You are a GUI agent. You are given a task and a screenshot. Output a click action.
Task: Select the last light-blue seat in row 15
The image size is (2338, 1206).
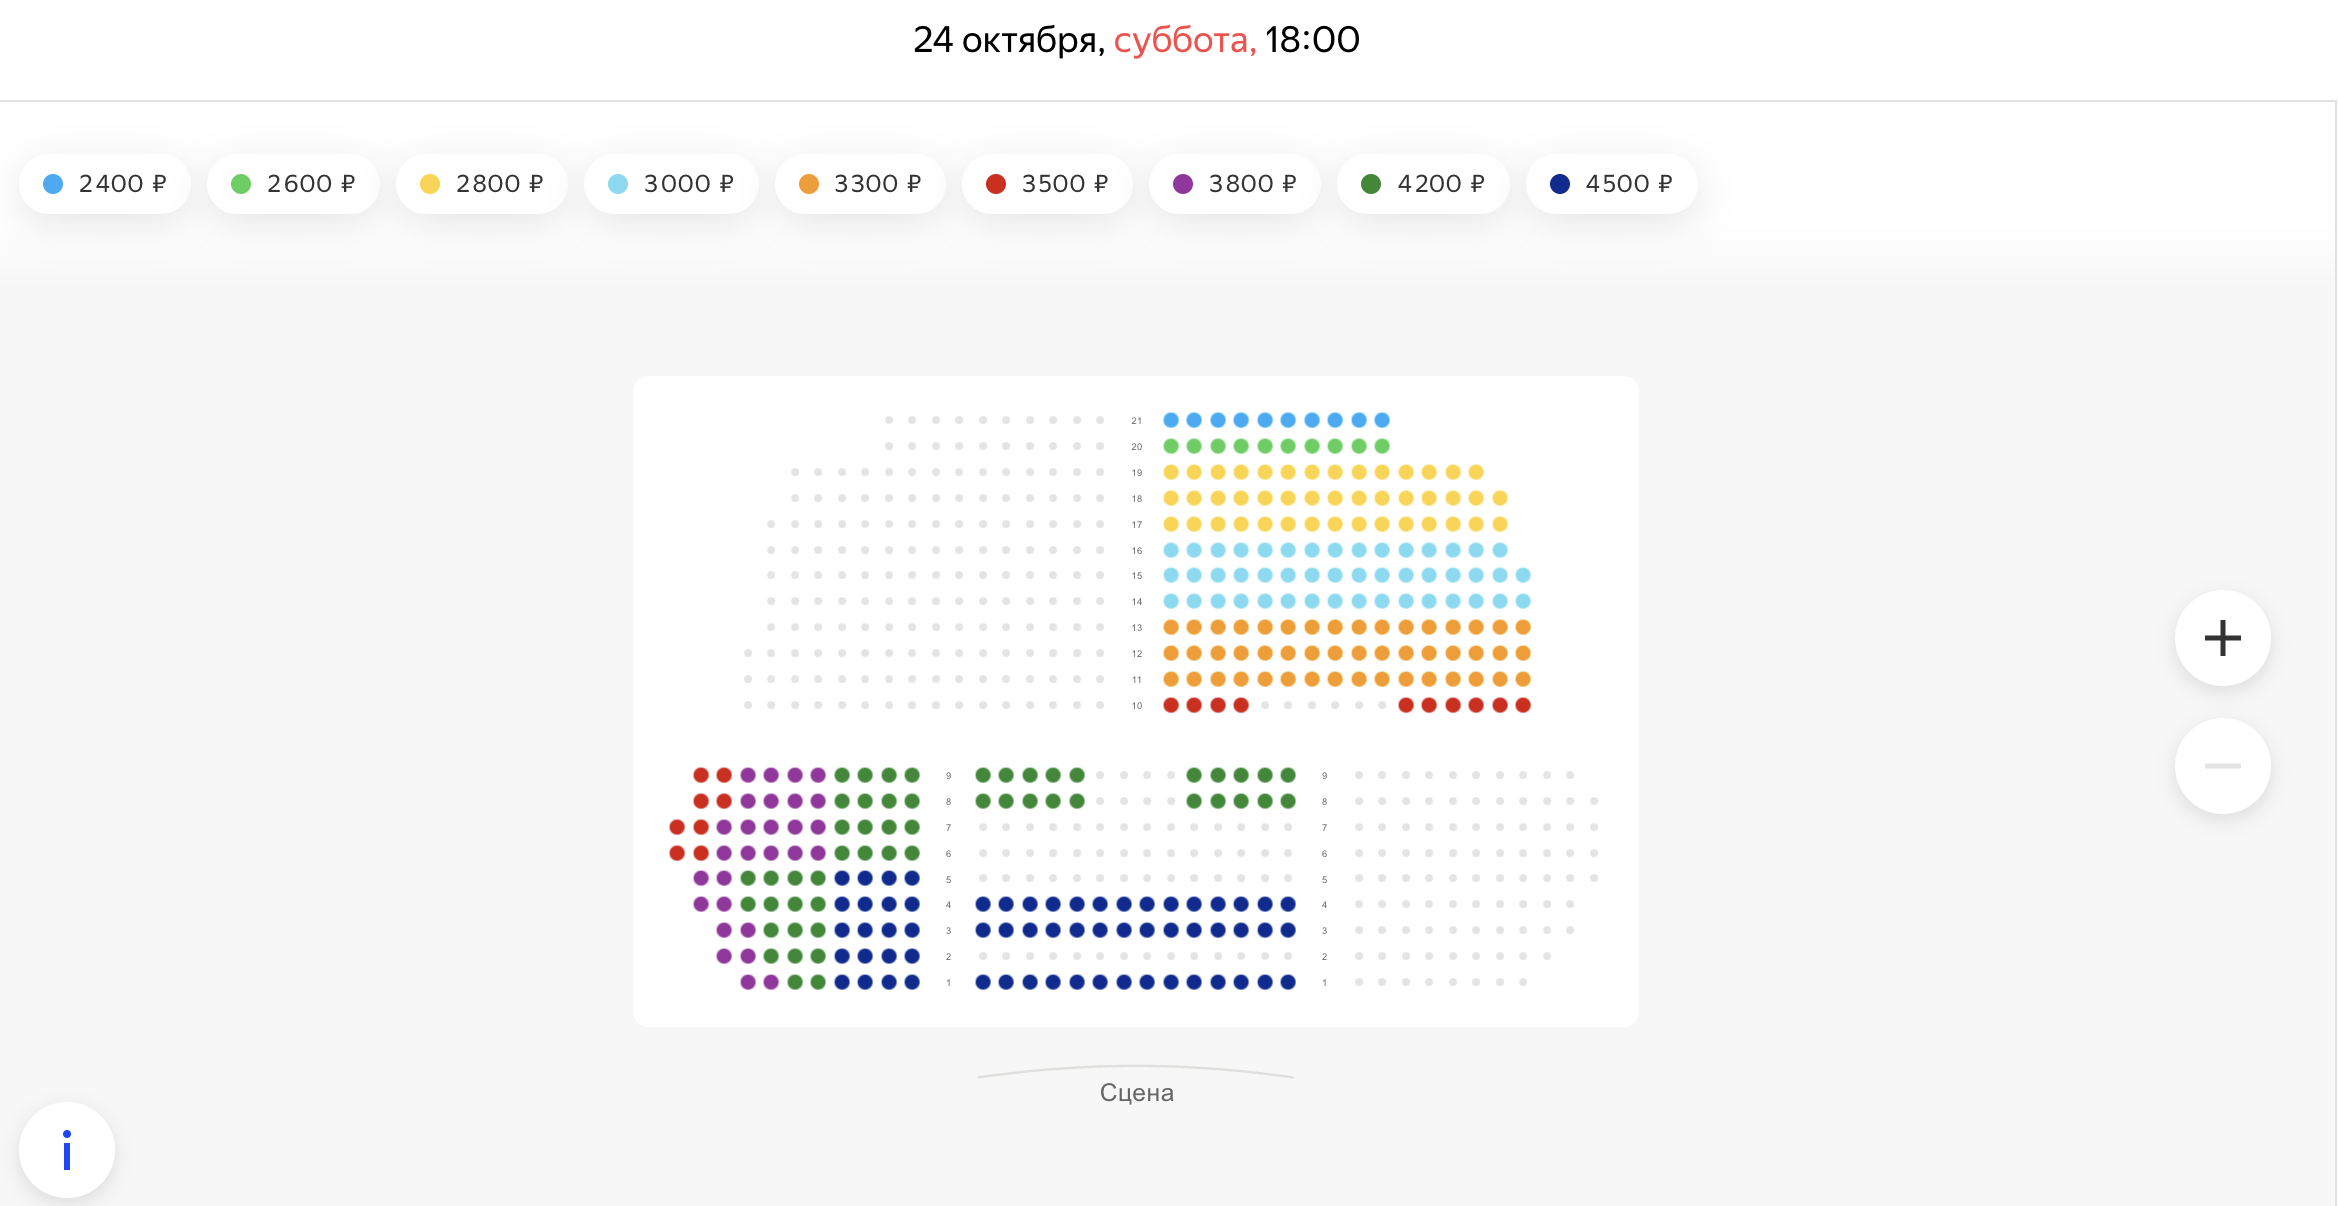coord(1523,575)
